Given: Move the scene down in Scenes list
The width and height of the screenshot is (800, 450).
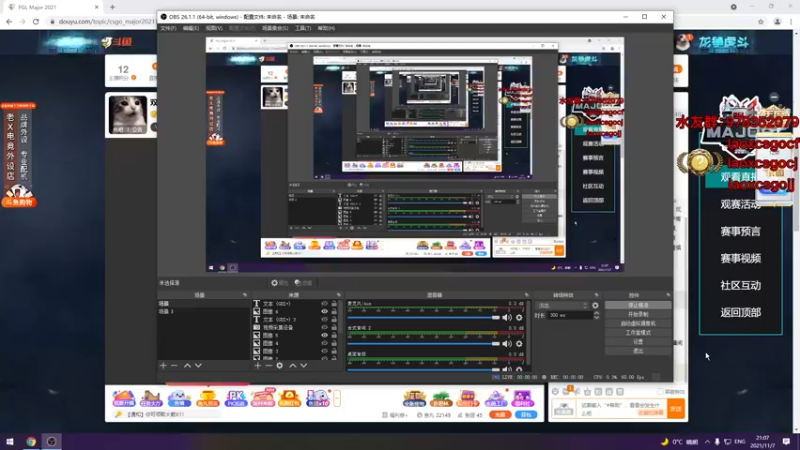Looking at the screenshot, I should coord(198,365).
